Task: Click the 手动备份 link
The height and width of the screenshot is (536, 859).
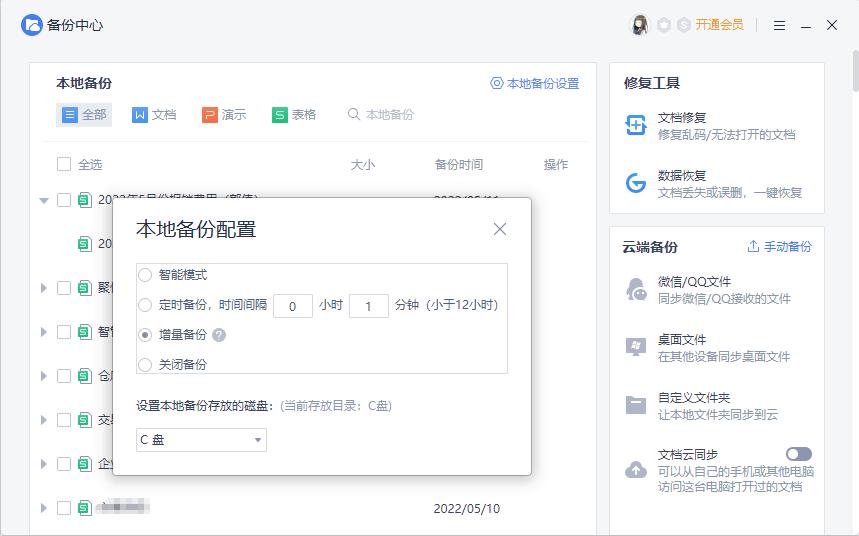Action: 788,247
